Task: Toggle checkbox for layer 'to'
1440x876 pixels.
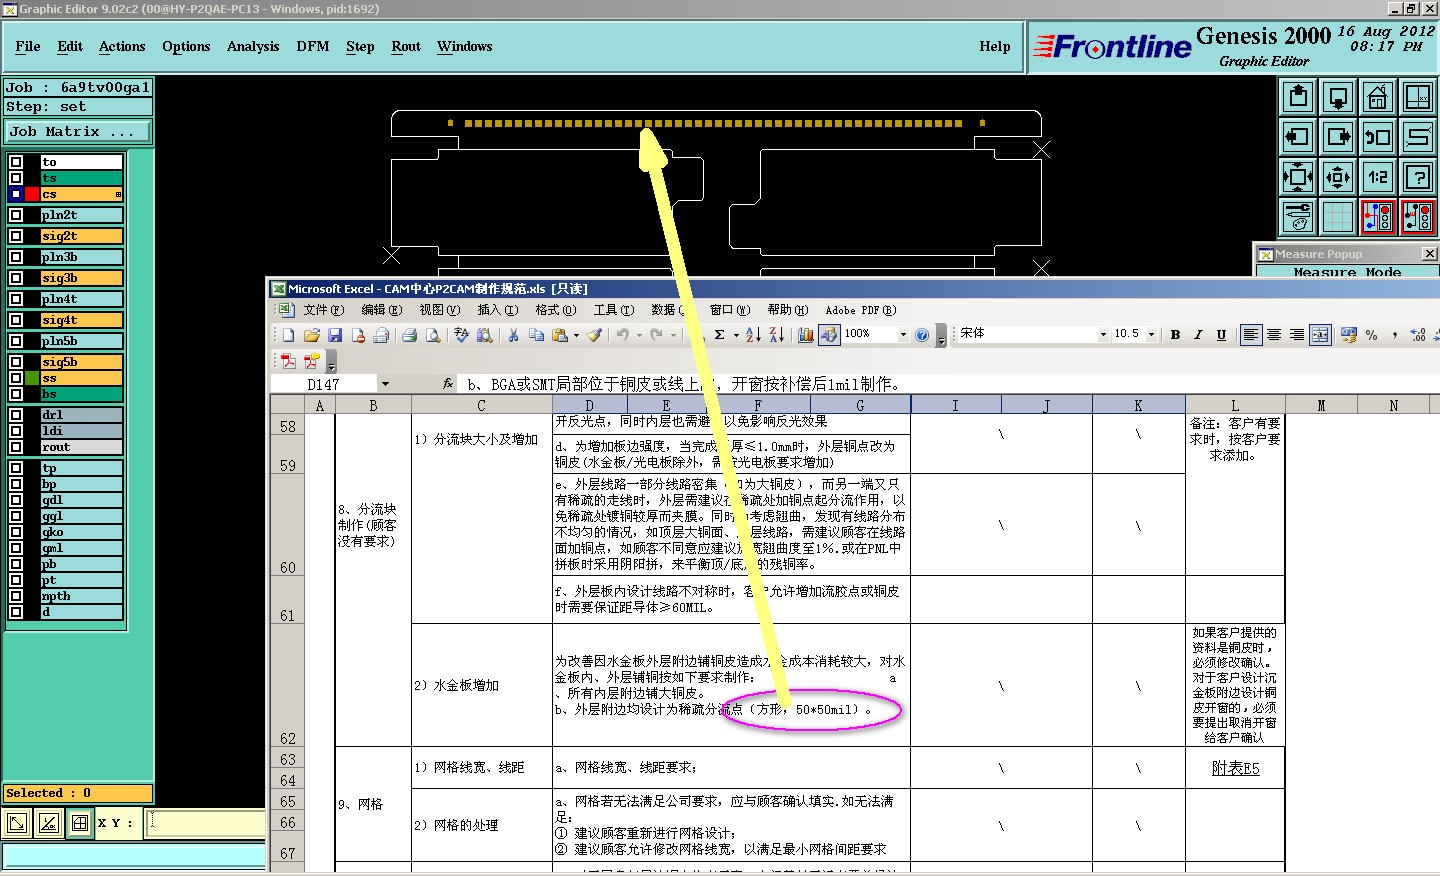Action: pyautogui.click(x=16, y=162)
